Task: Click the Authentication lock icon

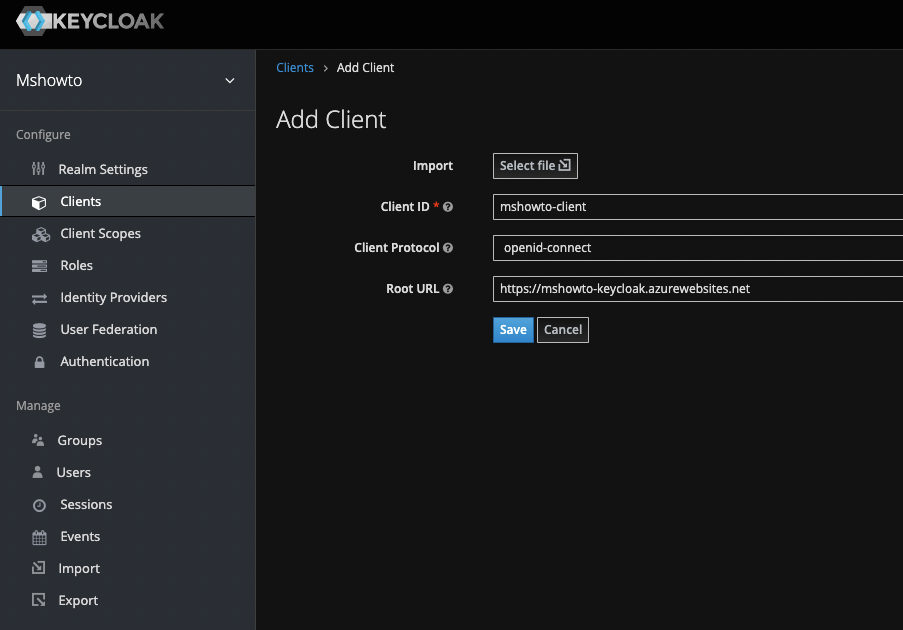Action: (39, 362)
